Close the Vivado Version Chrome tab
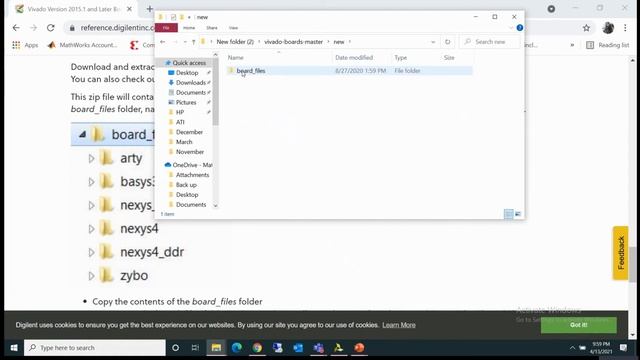The height and width of the screenshot is (360, 640). (129, 9)
